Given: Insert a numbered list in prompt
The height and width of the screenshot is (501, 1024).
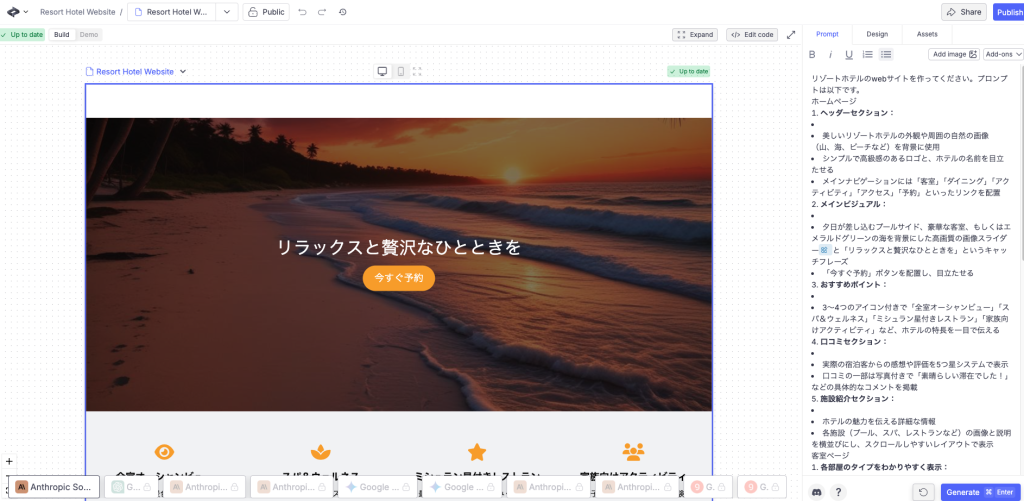Looking at the screenshot, I should click(x=867, y=54).
